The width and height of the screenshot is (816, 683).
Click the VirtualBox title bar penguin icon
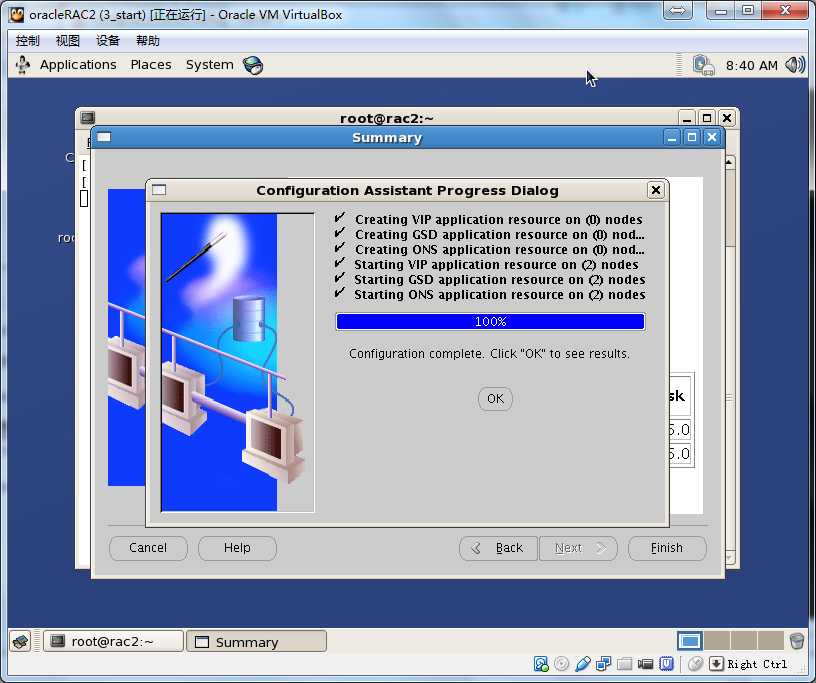click(17, 14)
